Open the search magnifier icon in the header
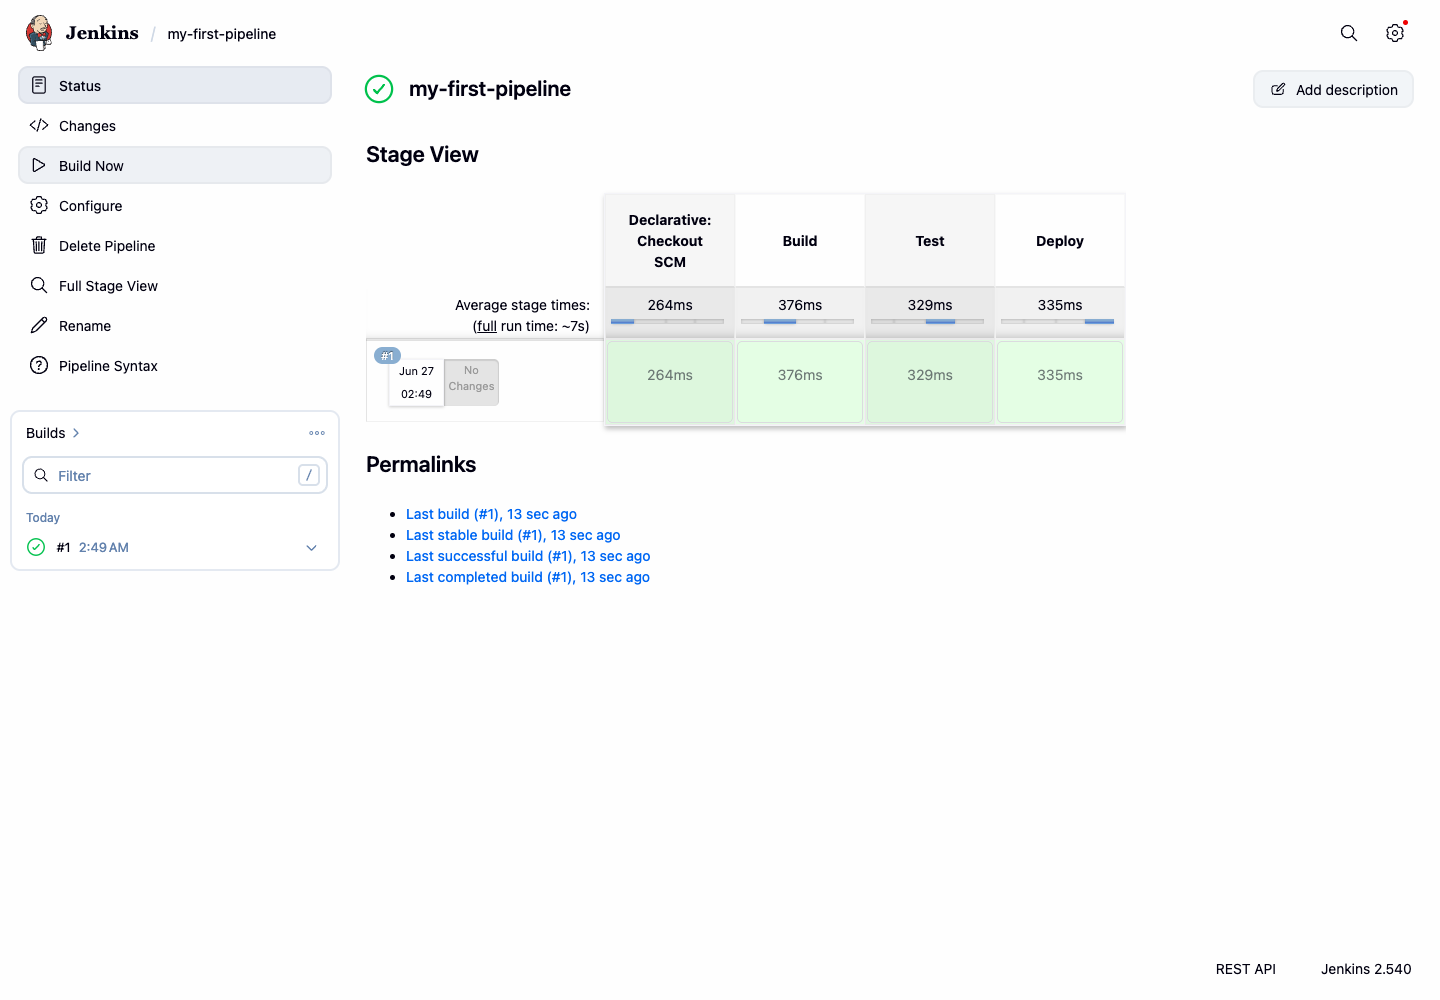The height and width of the screenshot is (1000, 1440). [x=1349, y=33]
